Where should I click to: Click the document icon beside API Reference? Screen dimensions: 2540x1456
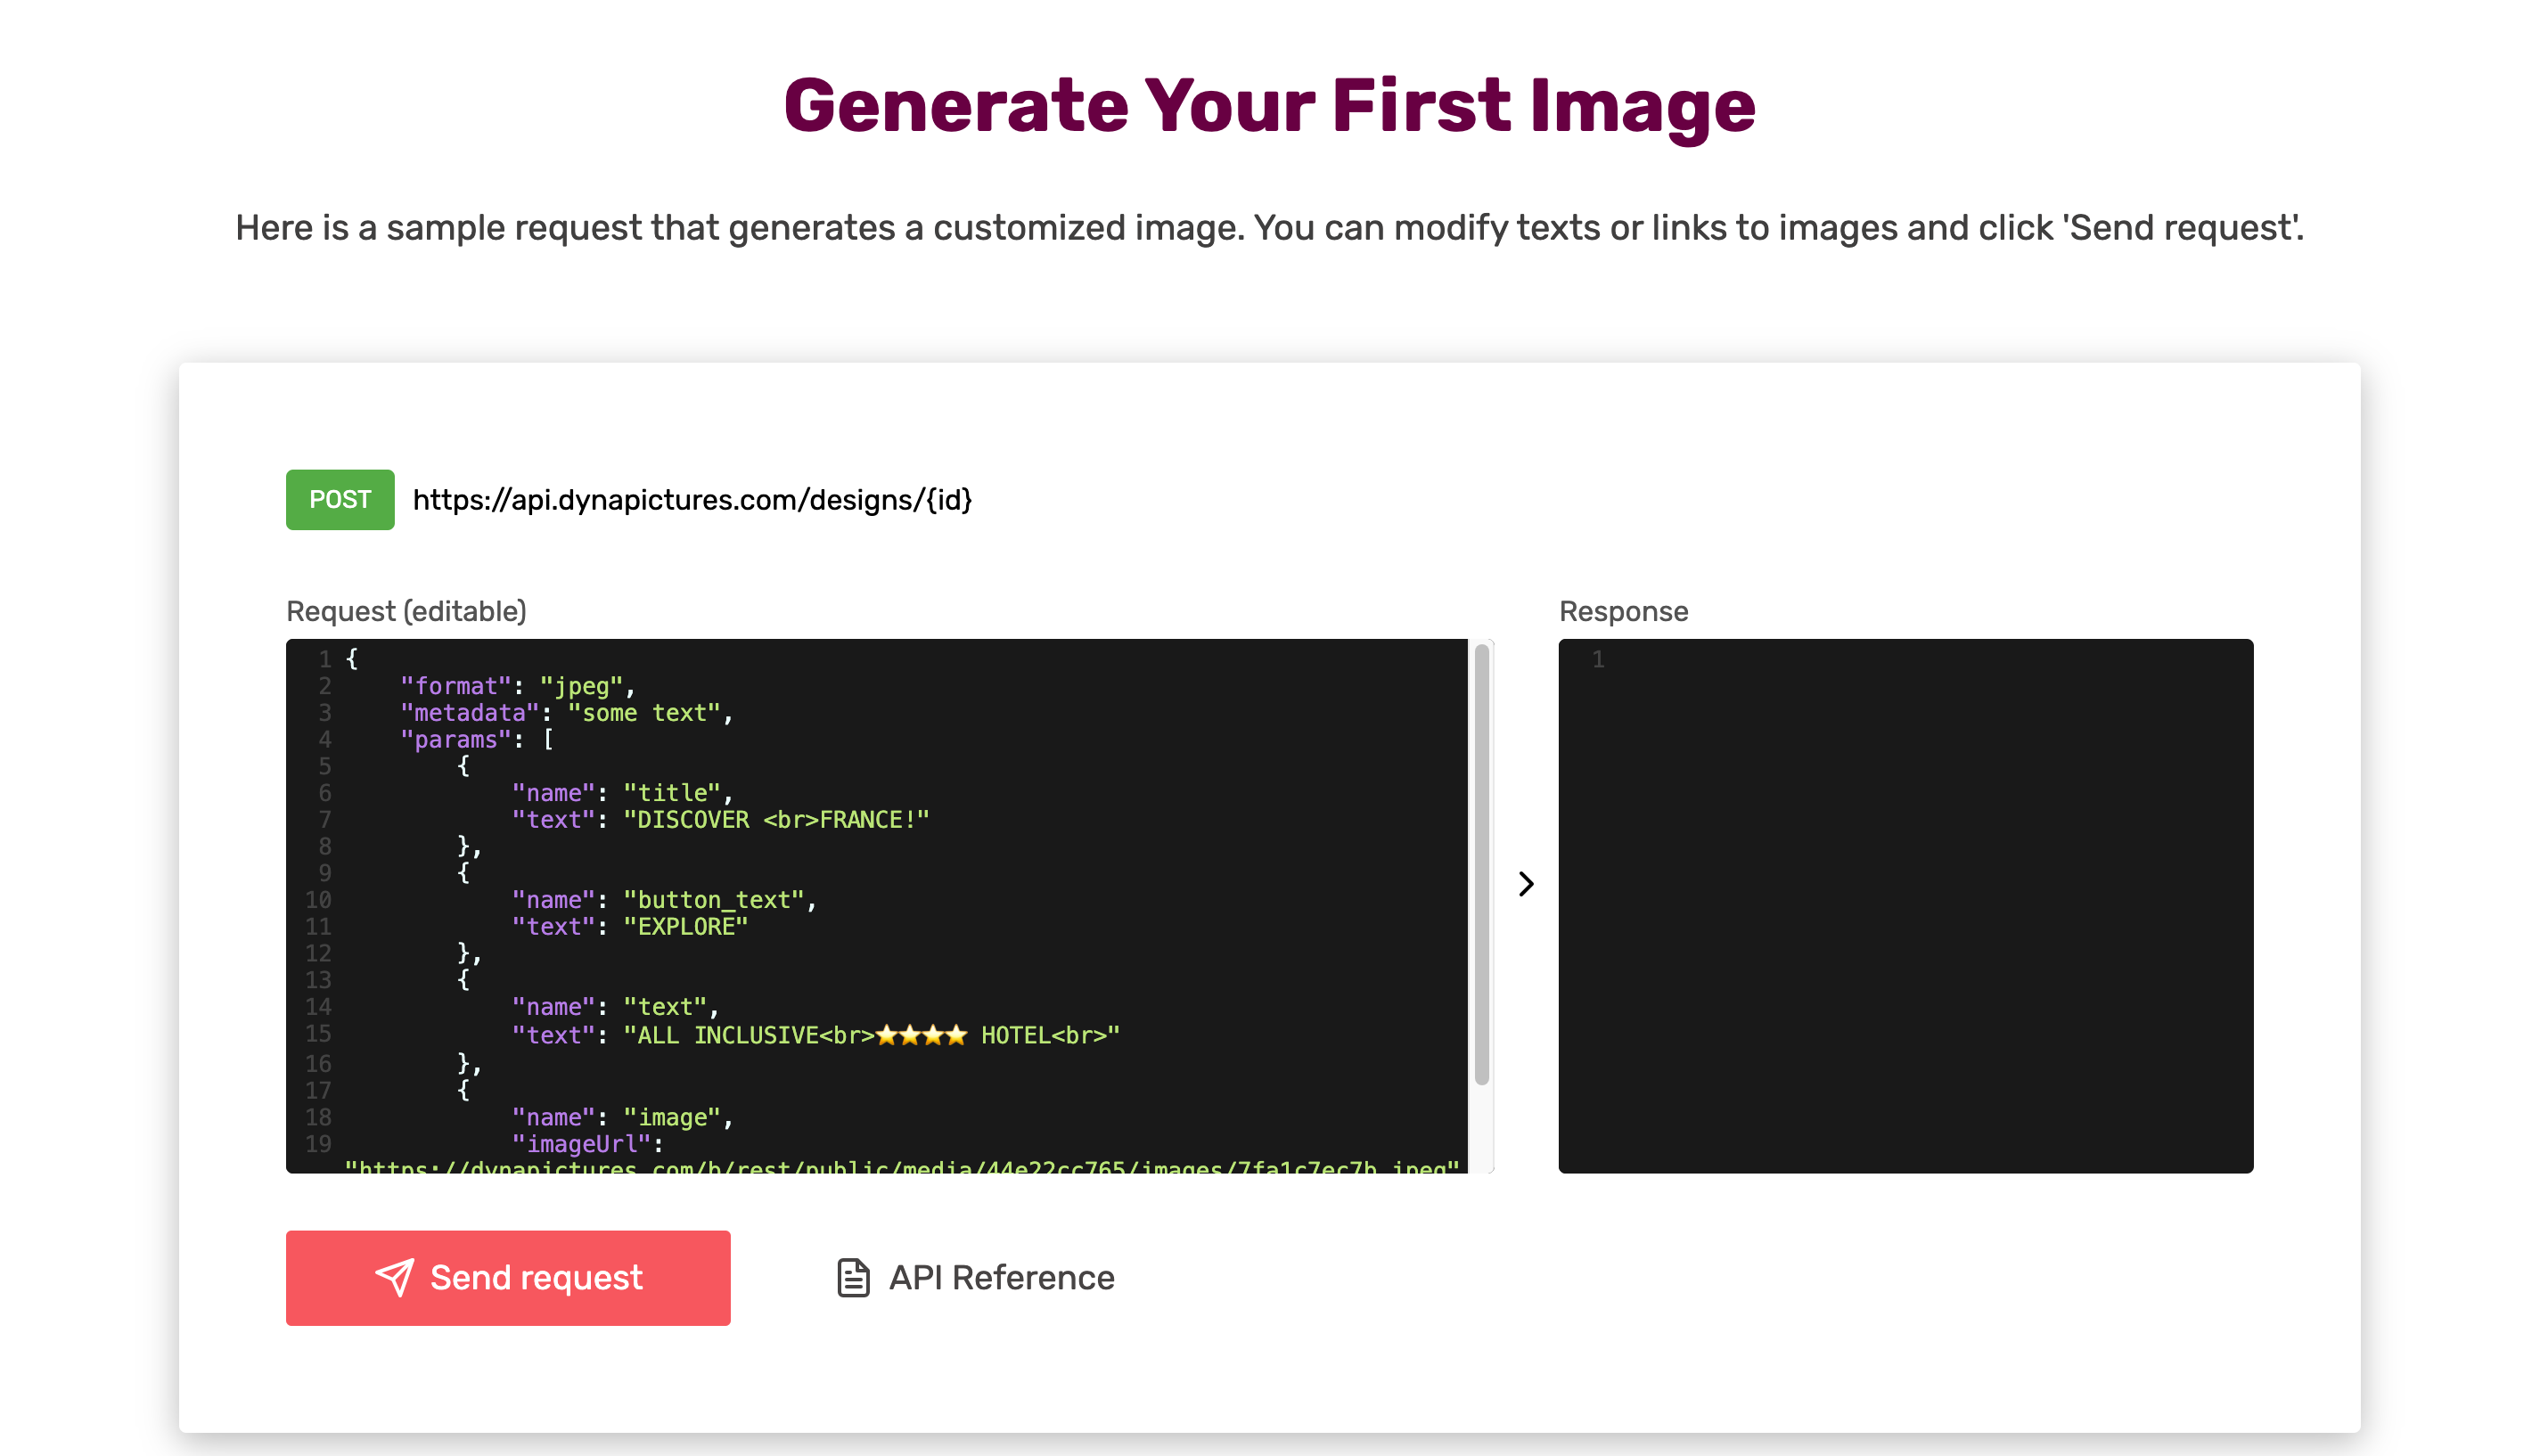852,1277
